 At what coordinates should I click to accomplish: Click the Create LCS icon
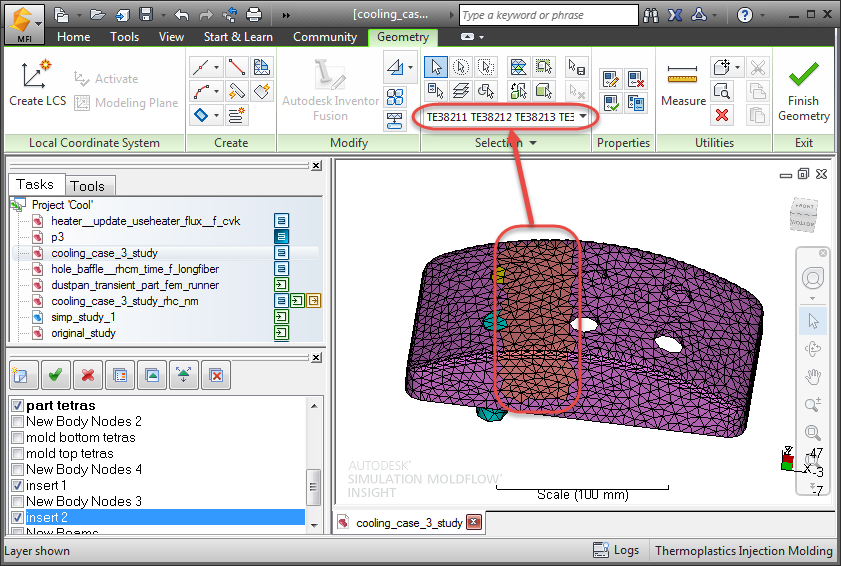36,73
